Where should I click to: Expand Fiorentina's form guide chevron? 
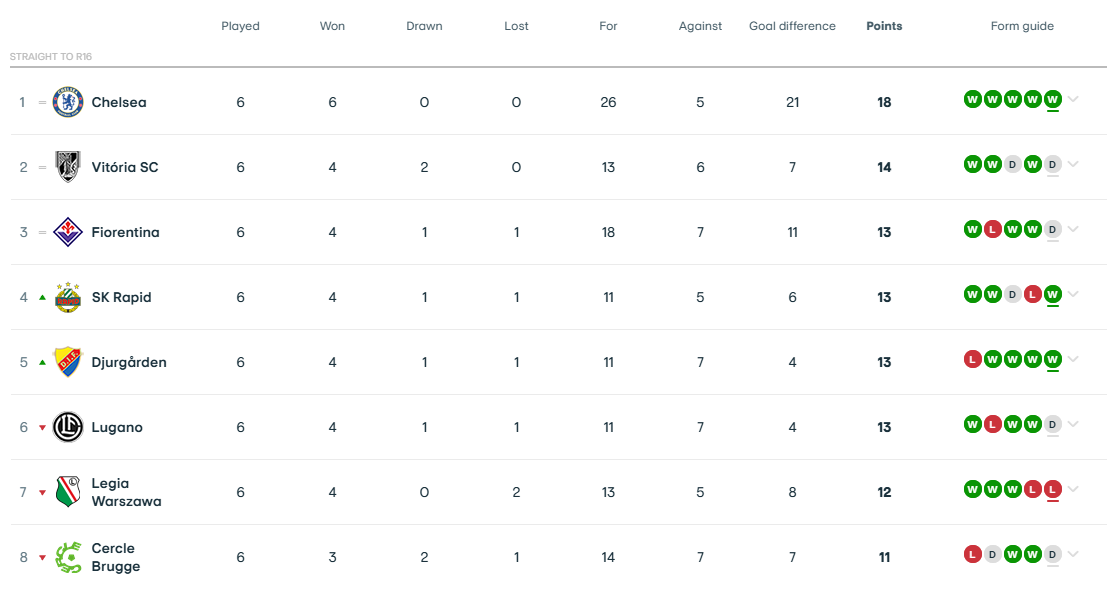pyautogui.click(x=1073, y=229)
